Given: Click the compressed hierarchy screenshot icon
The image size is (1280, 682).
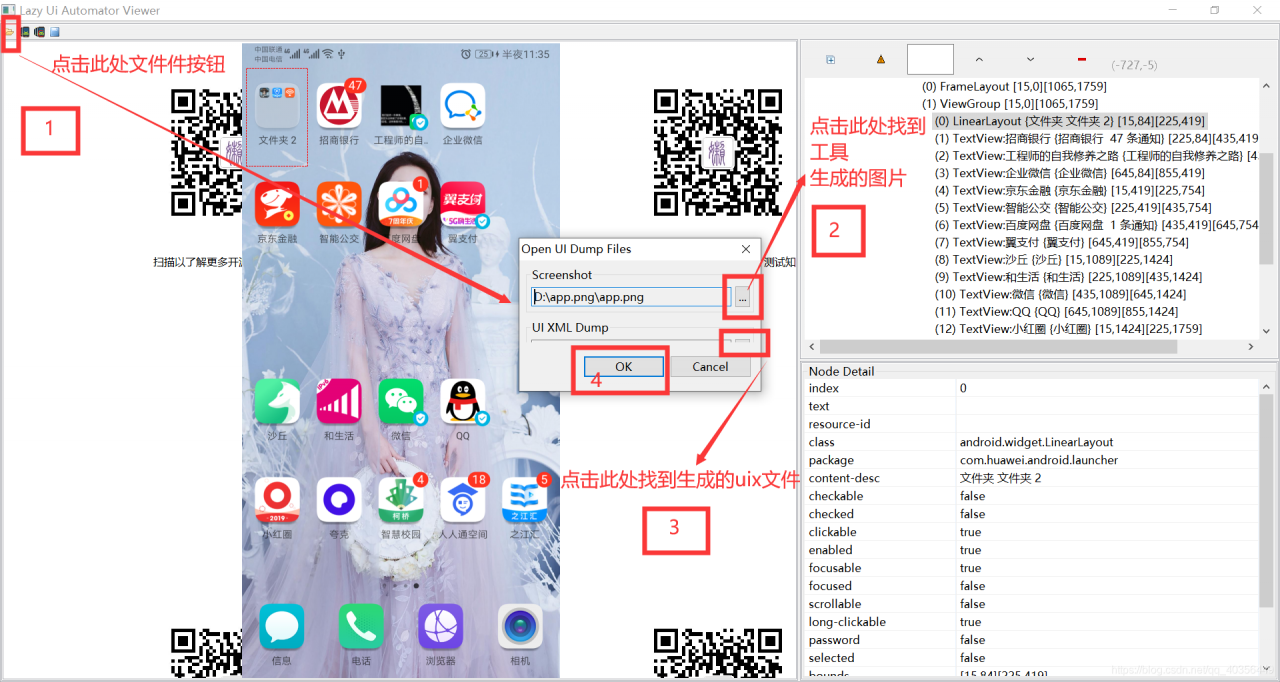Looking at the screenshot, I should [40, 32].
